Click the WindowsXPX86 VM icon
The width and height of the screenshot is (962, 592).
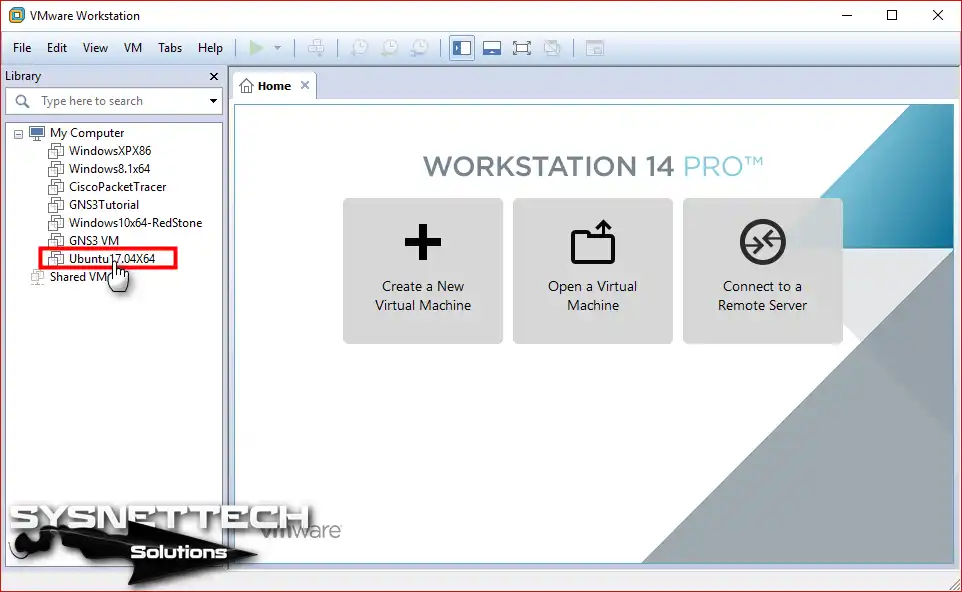[x=56, y=150]
